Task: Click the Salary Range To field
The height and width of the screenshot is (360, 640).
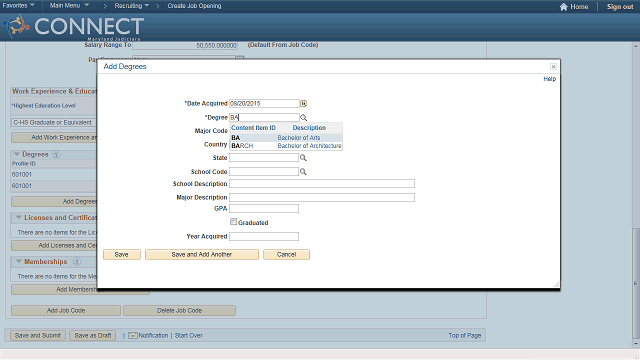Action: coord(185,45)
